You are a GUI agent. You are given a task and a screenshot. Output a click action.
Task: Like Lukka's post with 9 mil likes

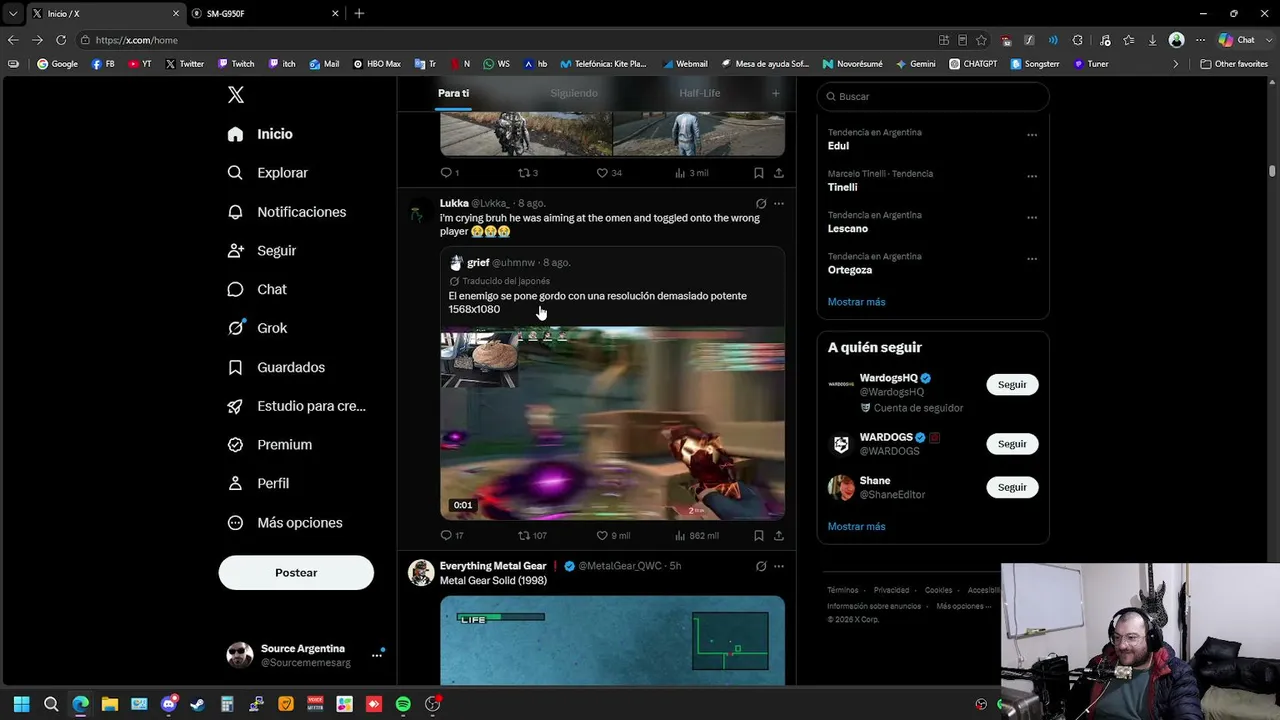coord(613,535)
